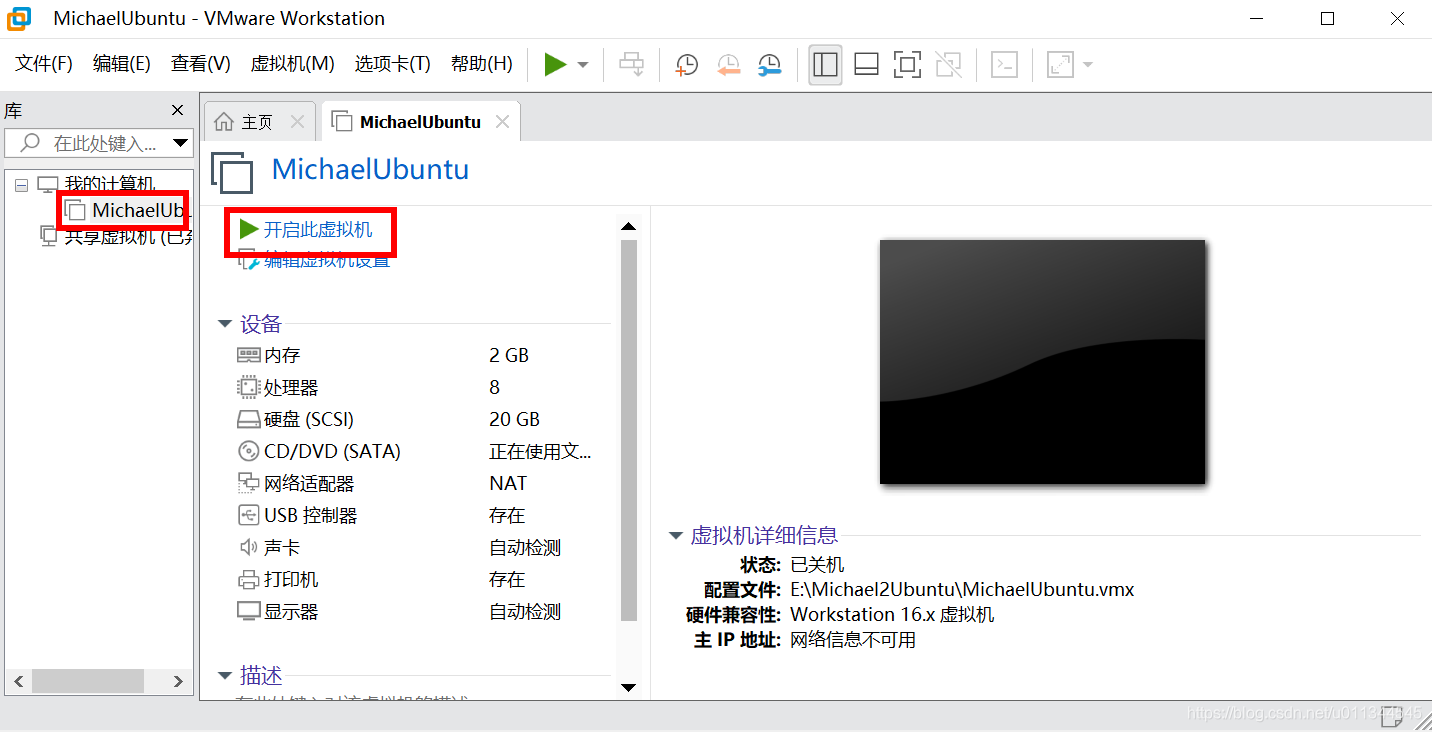Click the 打印机 printer device icon

coord(248,579)
